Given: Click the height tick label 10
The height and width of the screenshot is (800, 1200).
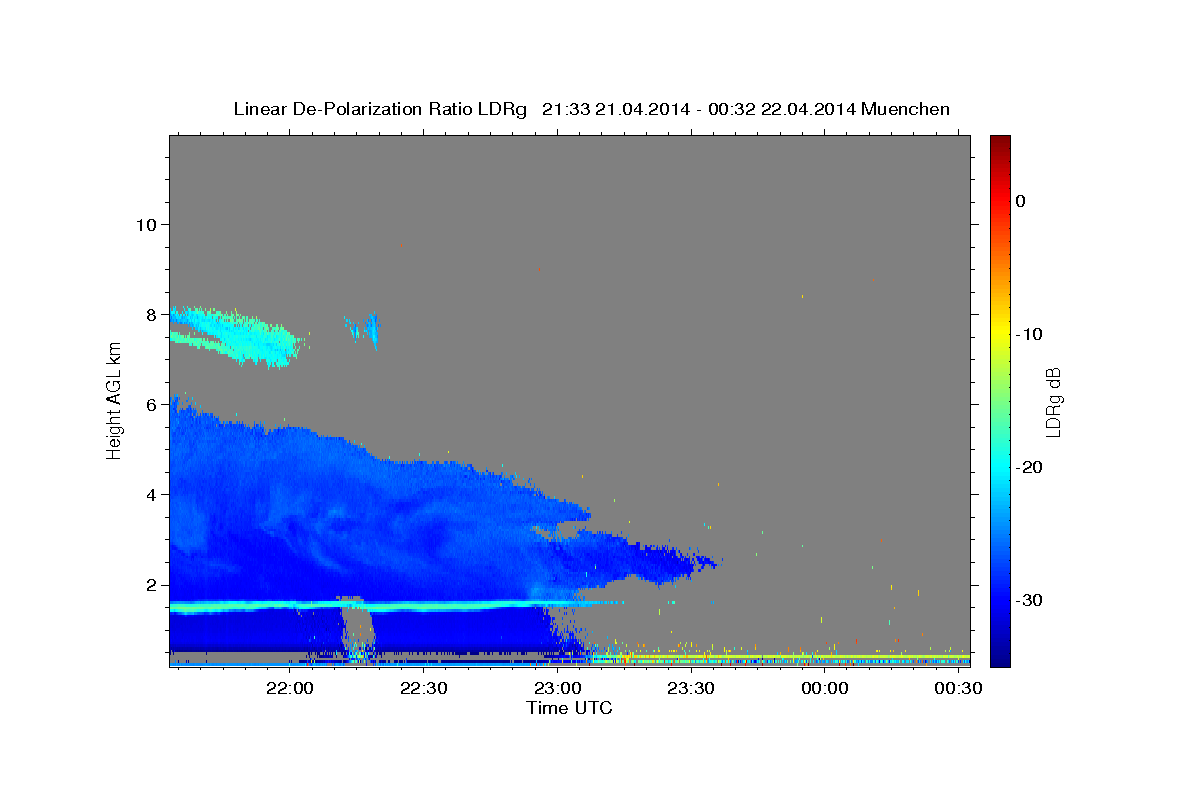Looking at the screenshot, I should [145, 224].
